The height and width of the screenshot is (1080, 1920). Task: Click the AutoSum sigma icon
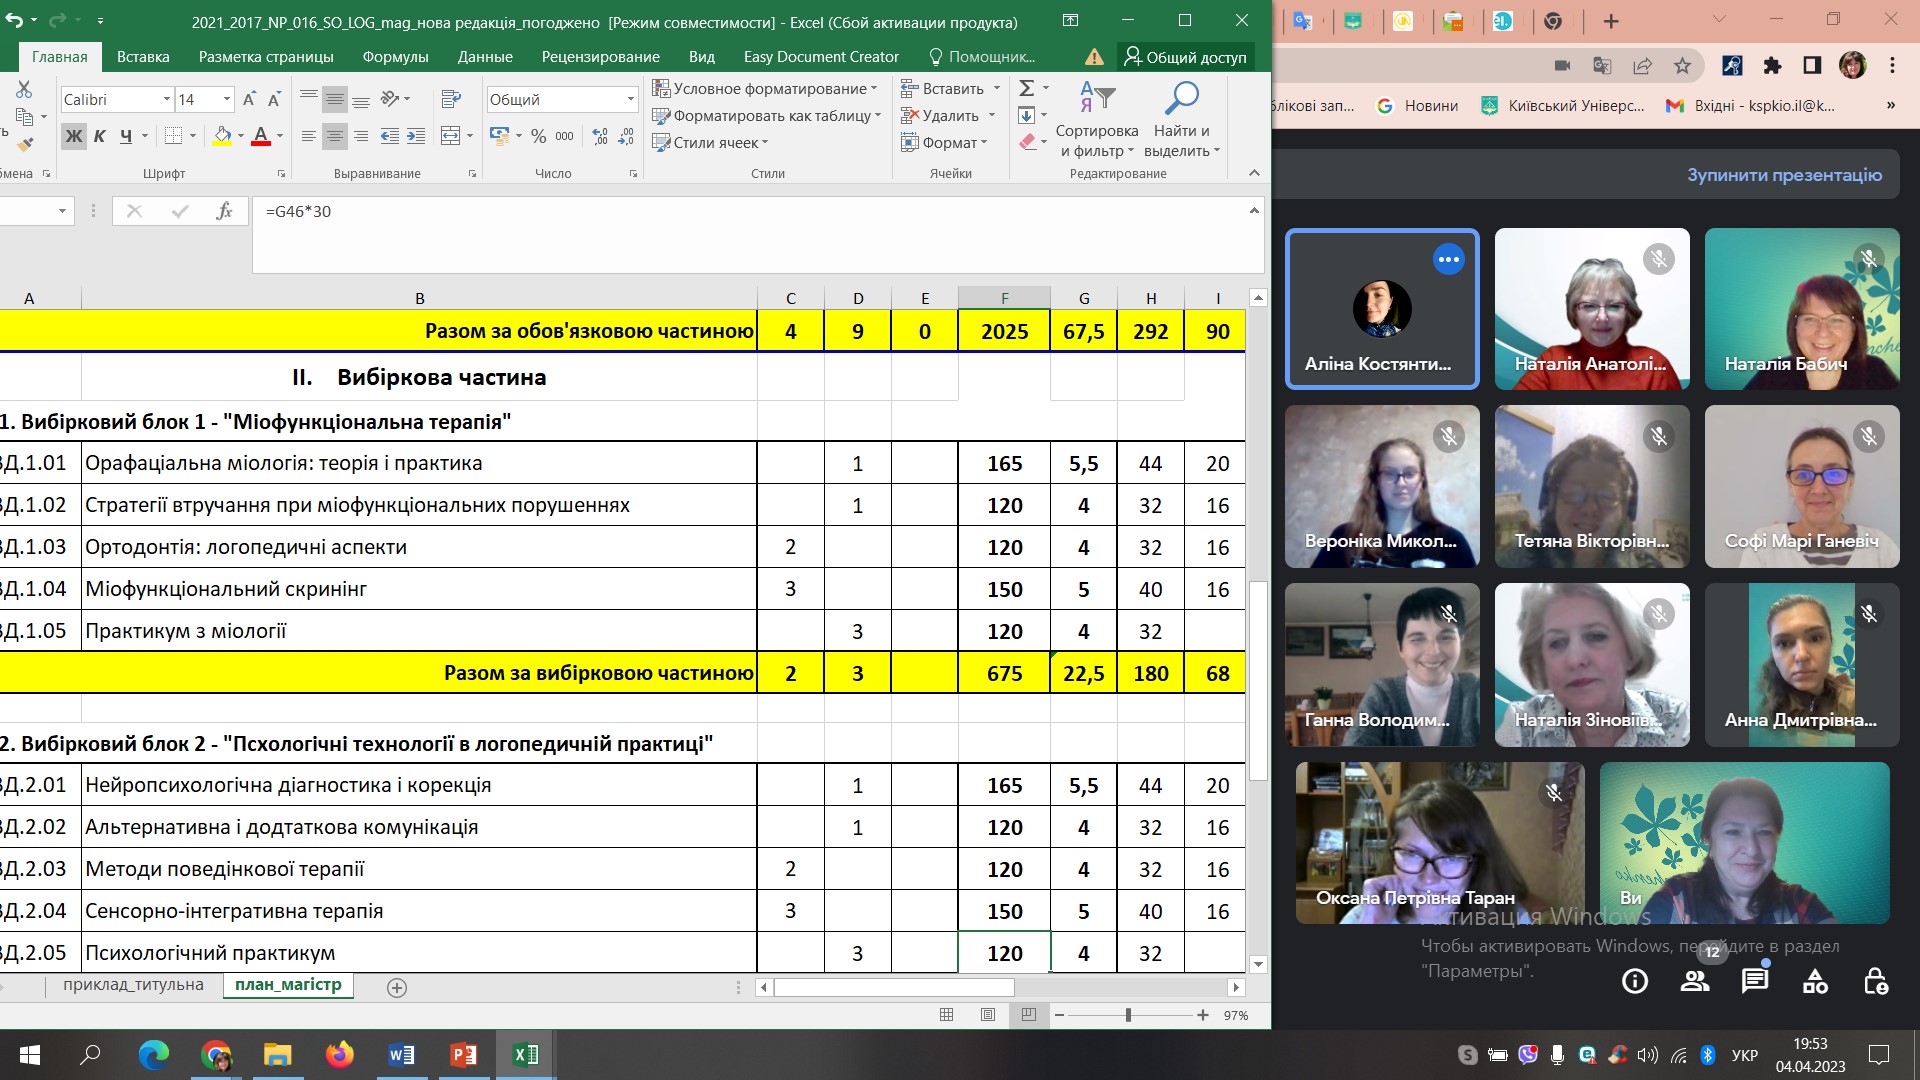[1027, 88]
